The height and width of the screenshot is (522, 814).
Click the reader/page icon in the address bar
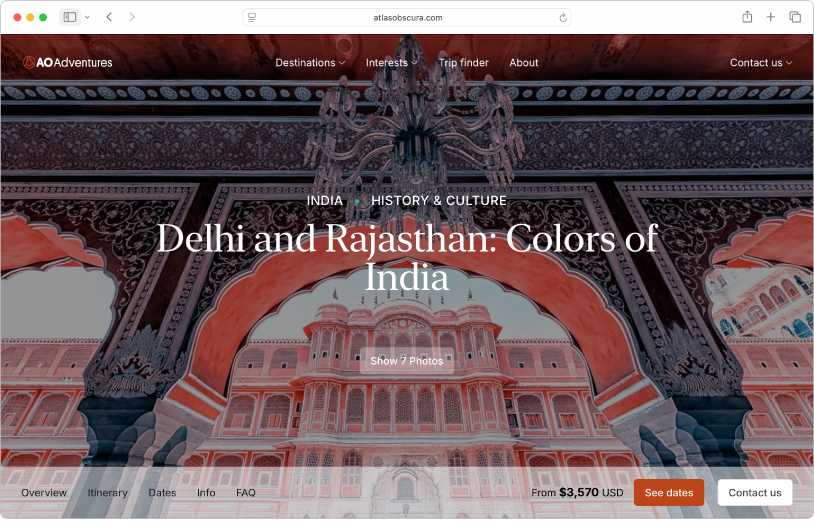point(252,18)
